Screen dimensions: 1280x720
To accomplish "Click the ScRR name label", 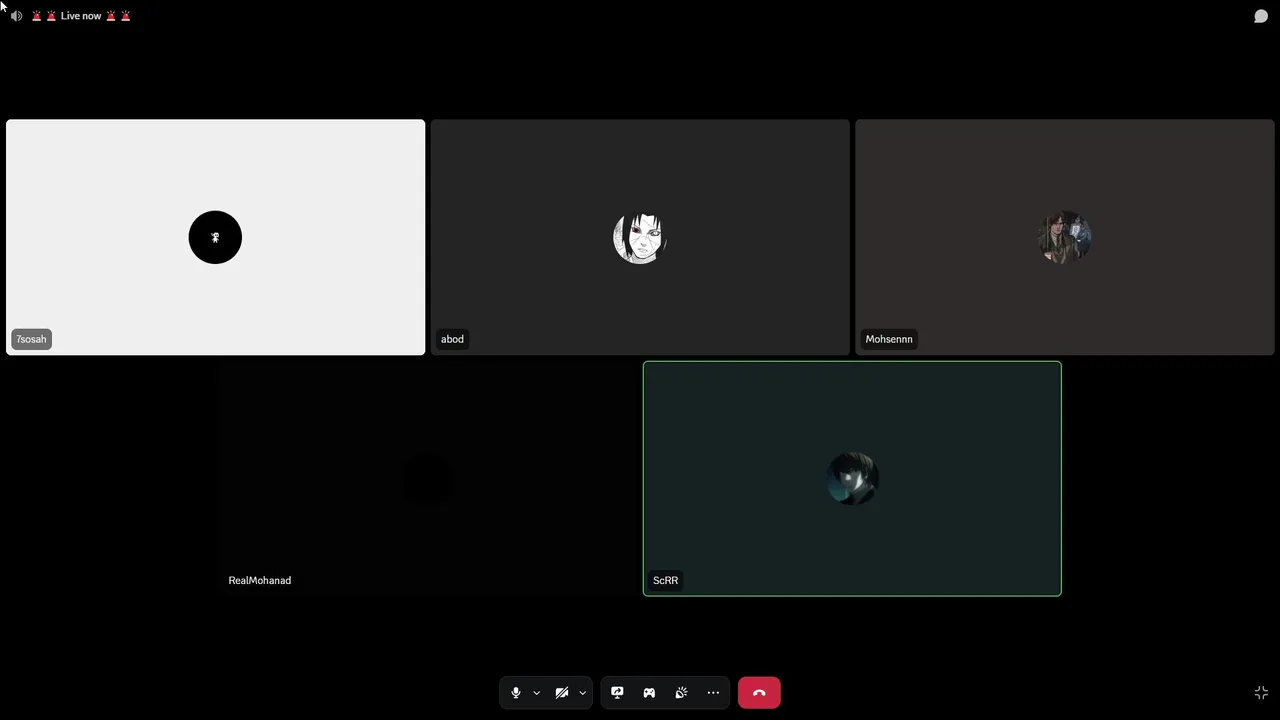I will 665,580.
